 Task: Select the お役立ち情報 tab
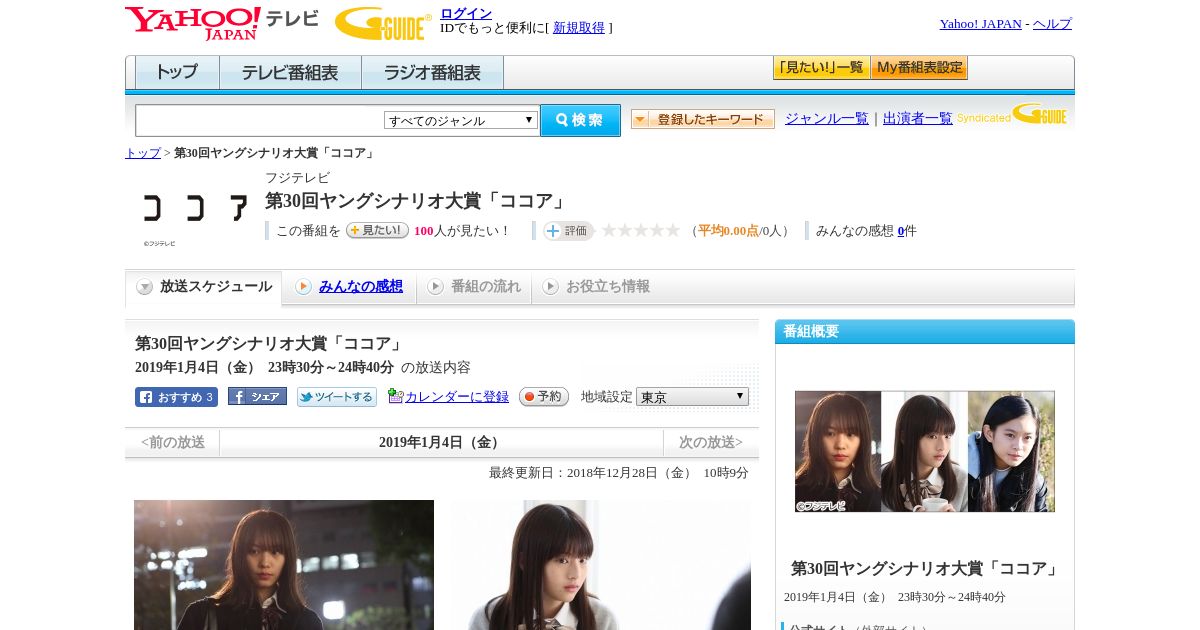click(x=596, y=287)
